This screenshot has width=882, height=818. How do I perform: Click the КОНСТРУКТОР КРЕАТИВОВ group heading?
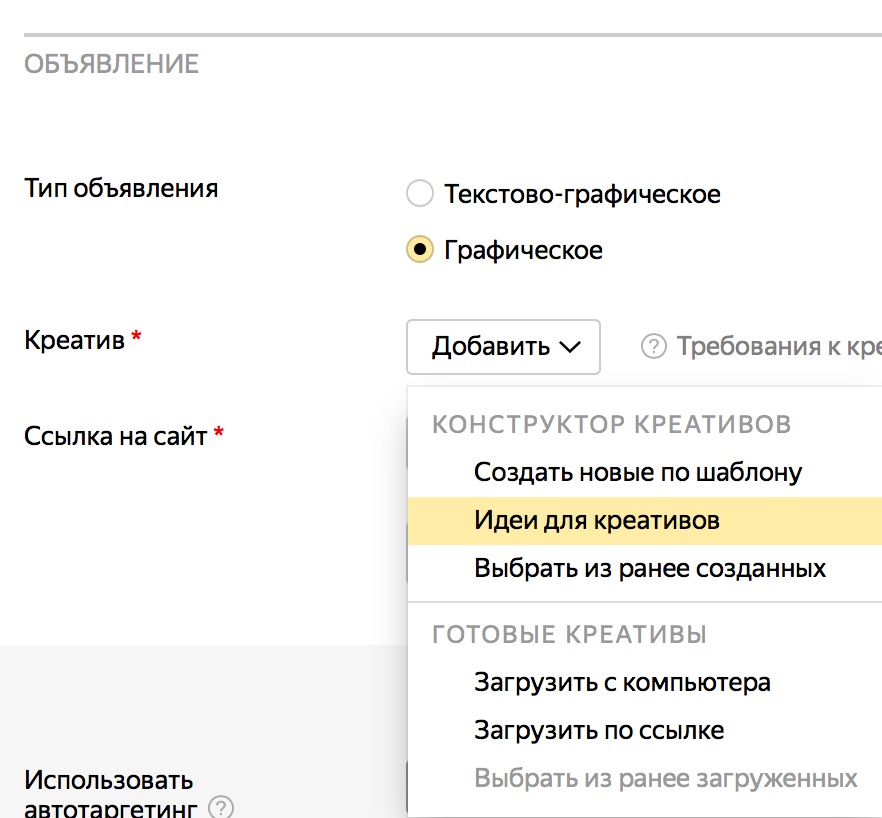pyautogui.click(x=611, y=424)
